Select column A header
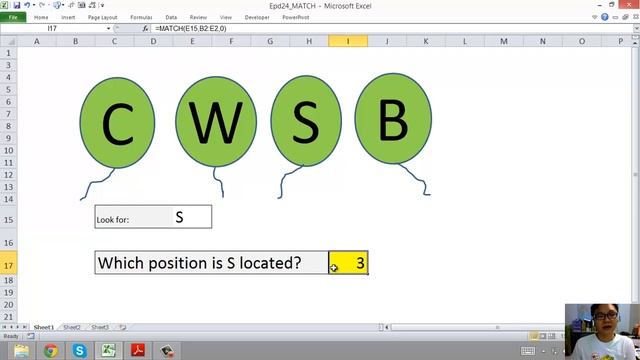This screenshot has height=360, width=640. (37, 41)
